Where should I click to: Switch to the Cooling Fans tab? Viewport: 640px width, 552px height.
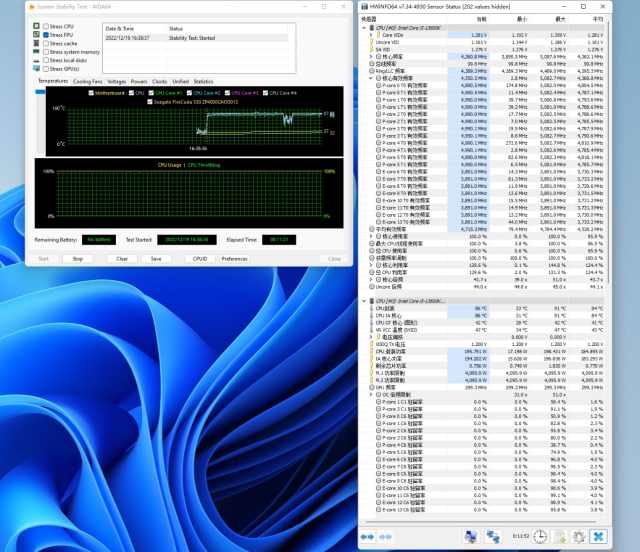pyautogui.click(x=88, y=82)
